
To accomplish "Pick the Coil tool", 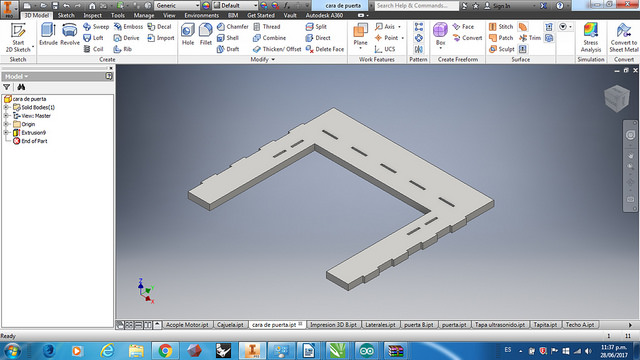I will coord(93,49).
